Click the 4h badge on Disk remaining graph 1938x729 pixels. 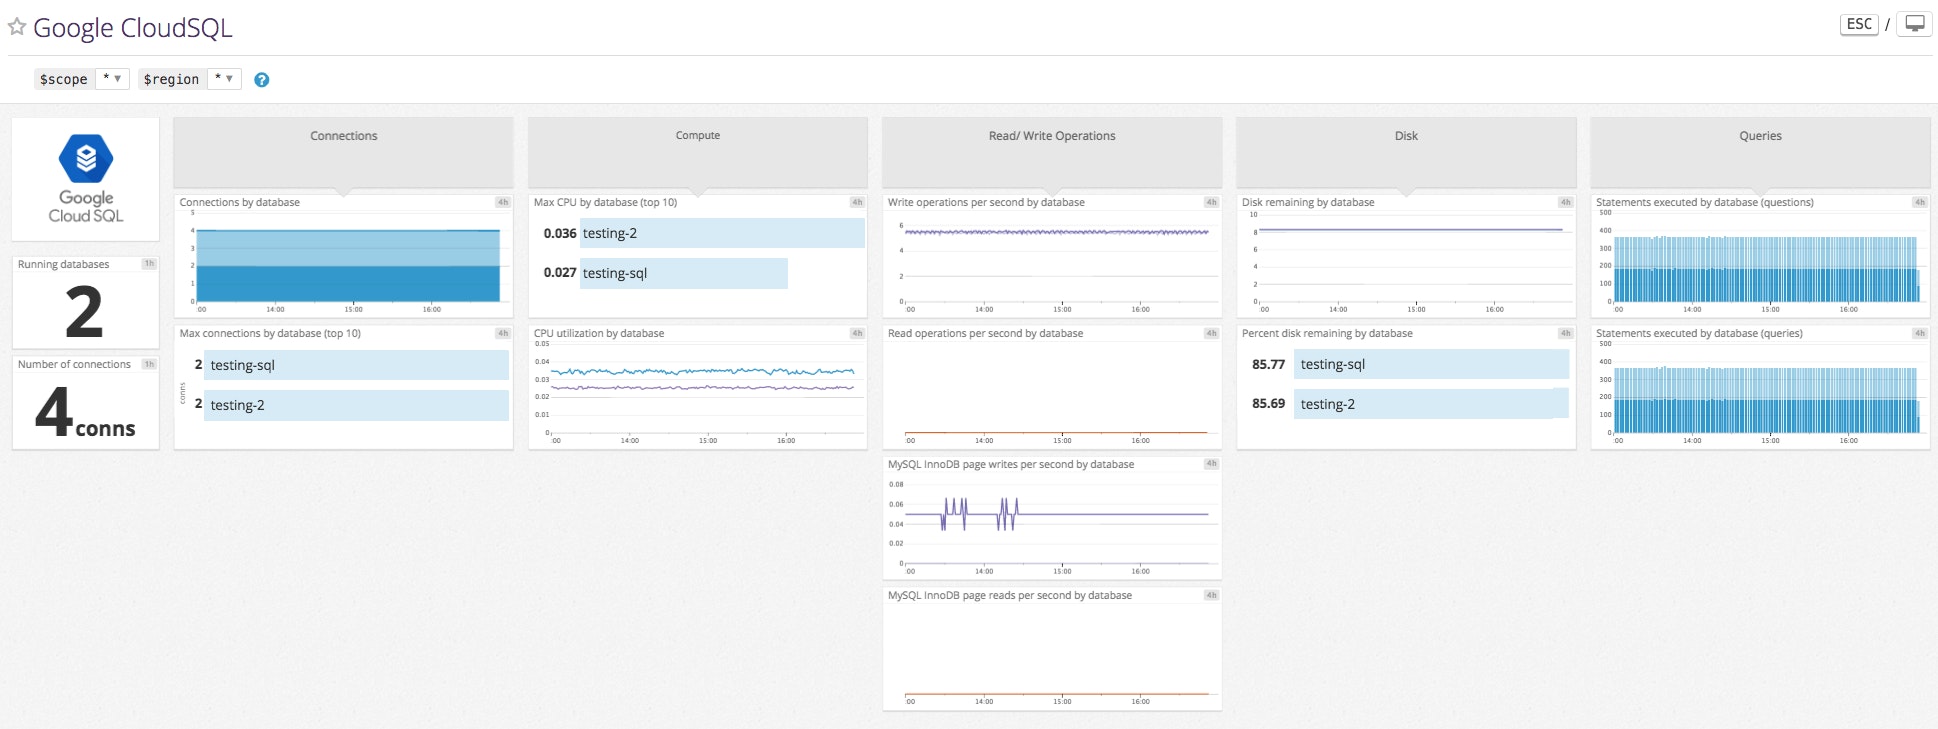click(x=1565, y=202)
